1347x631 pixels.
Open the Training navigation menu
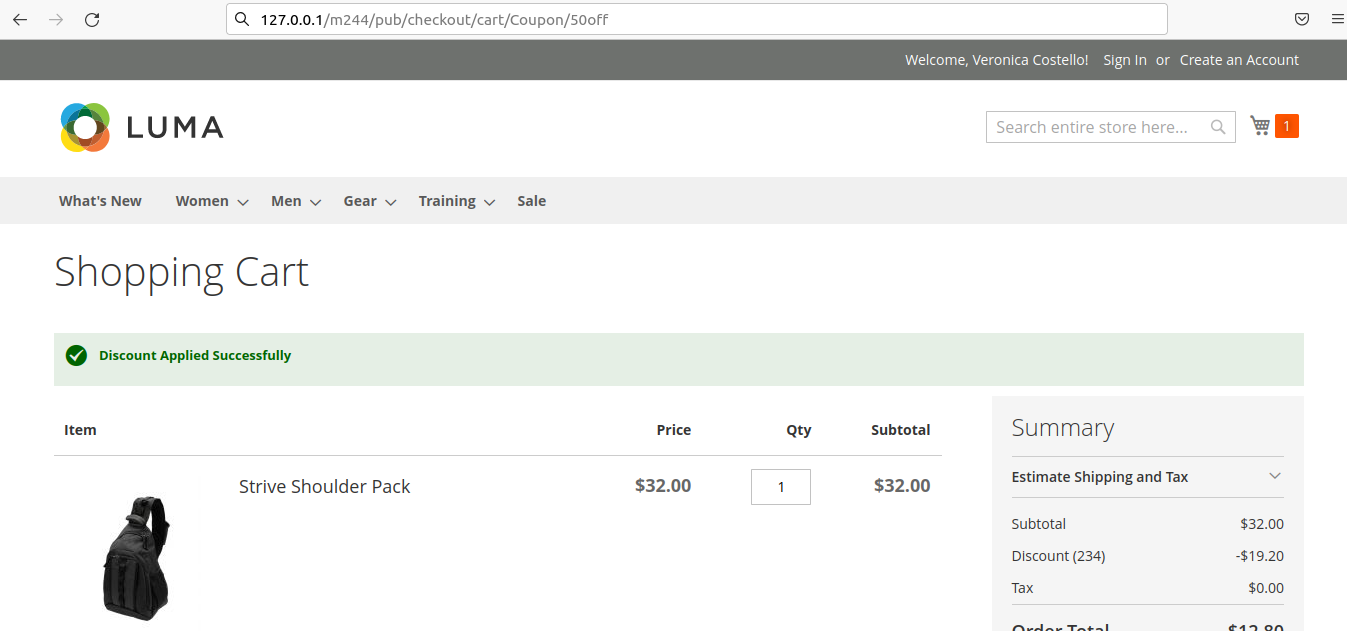[447, 201]
